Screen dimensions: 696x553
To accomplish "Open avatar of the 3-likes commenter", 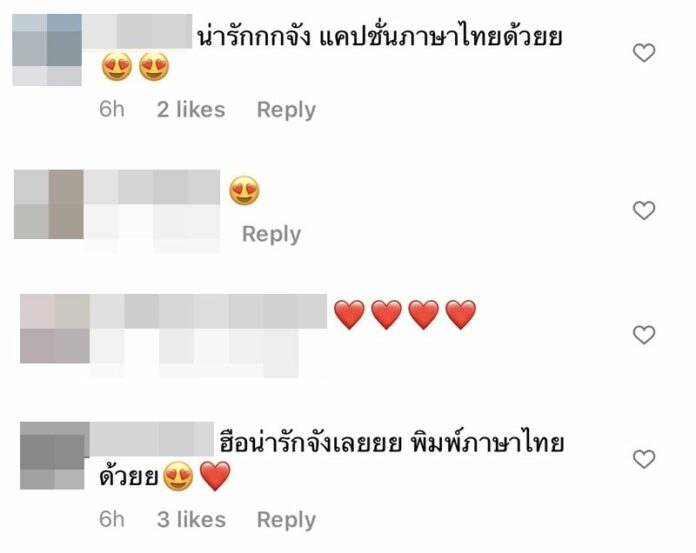I will 52,456.
